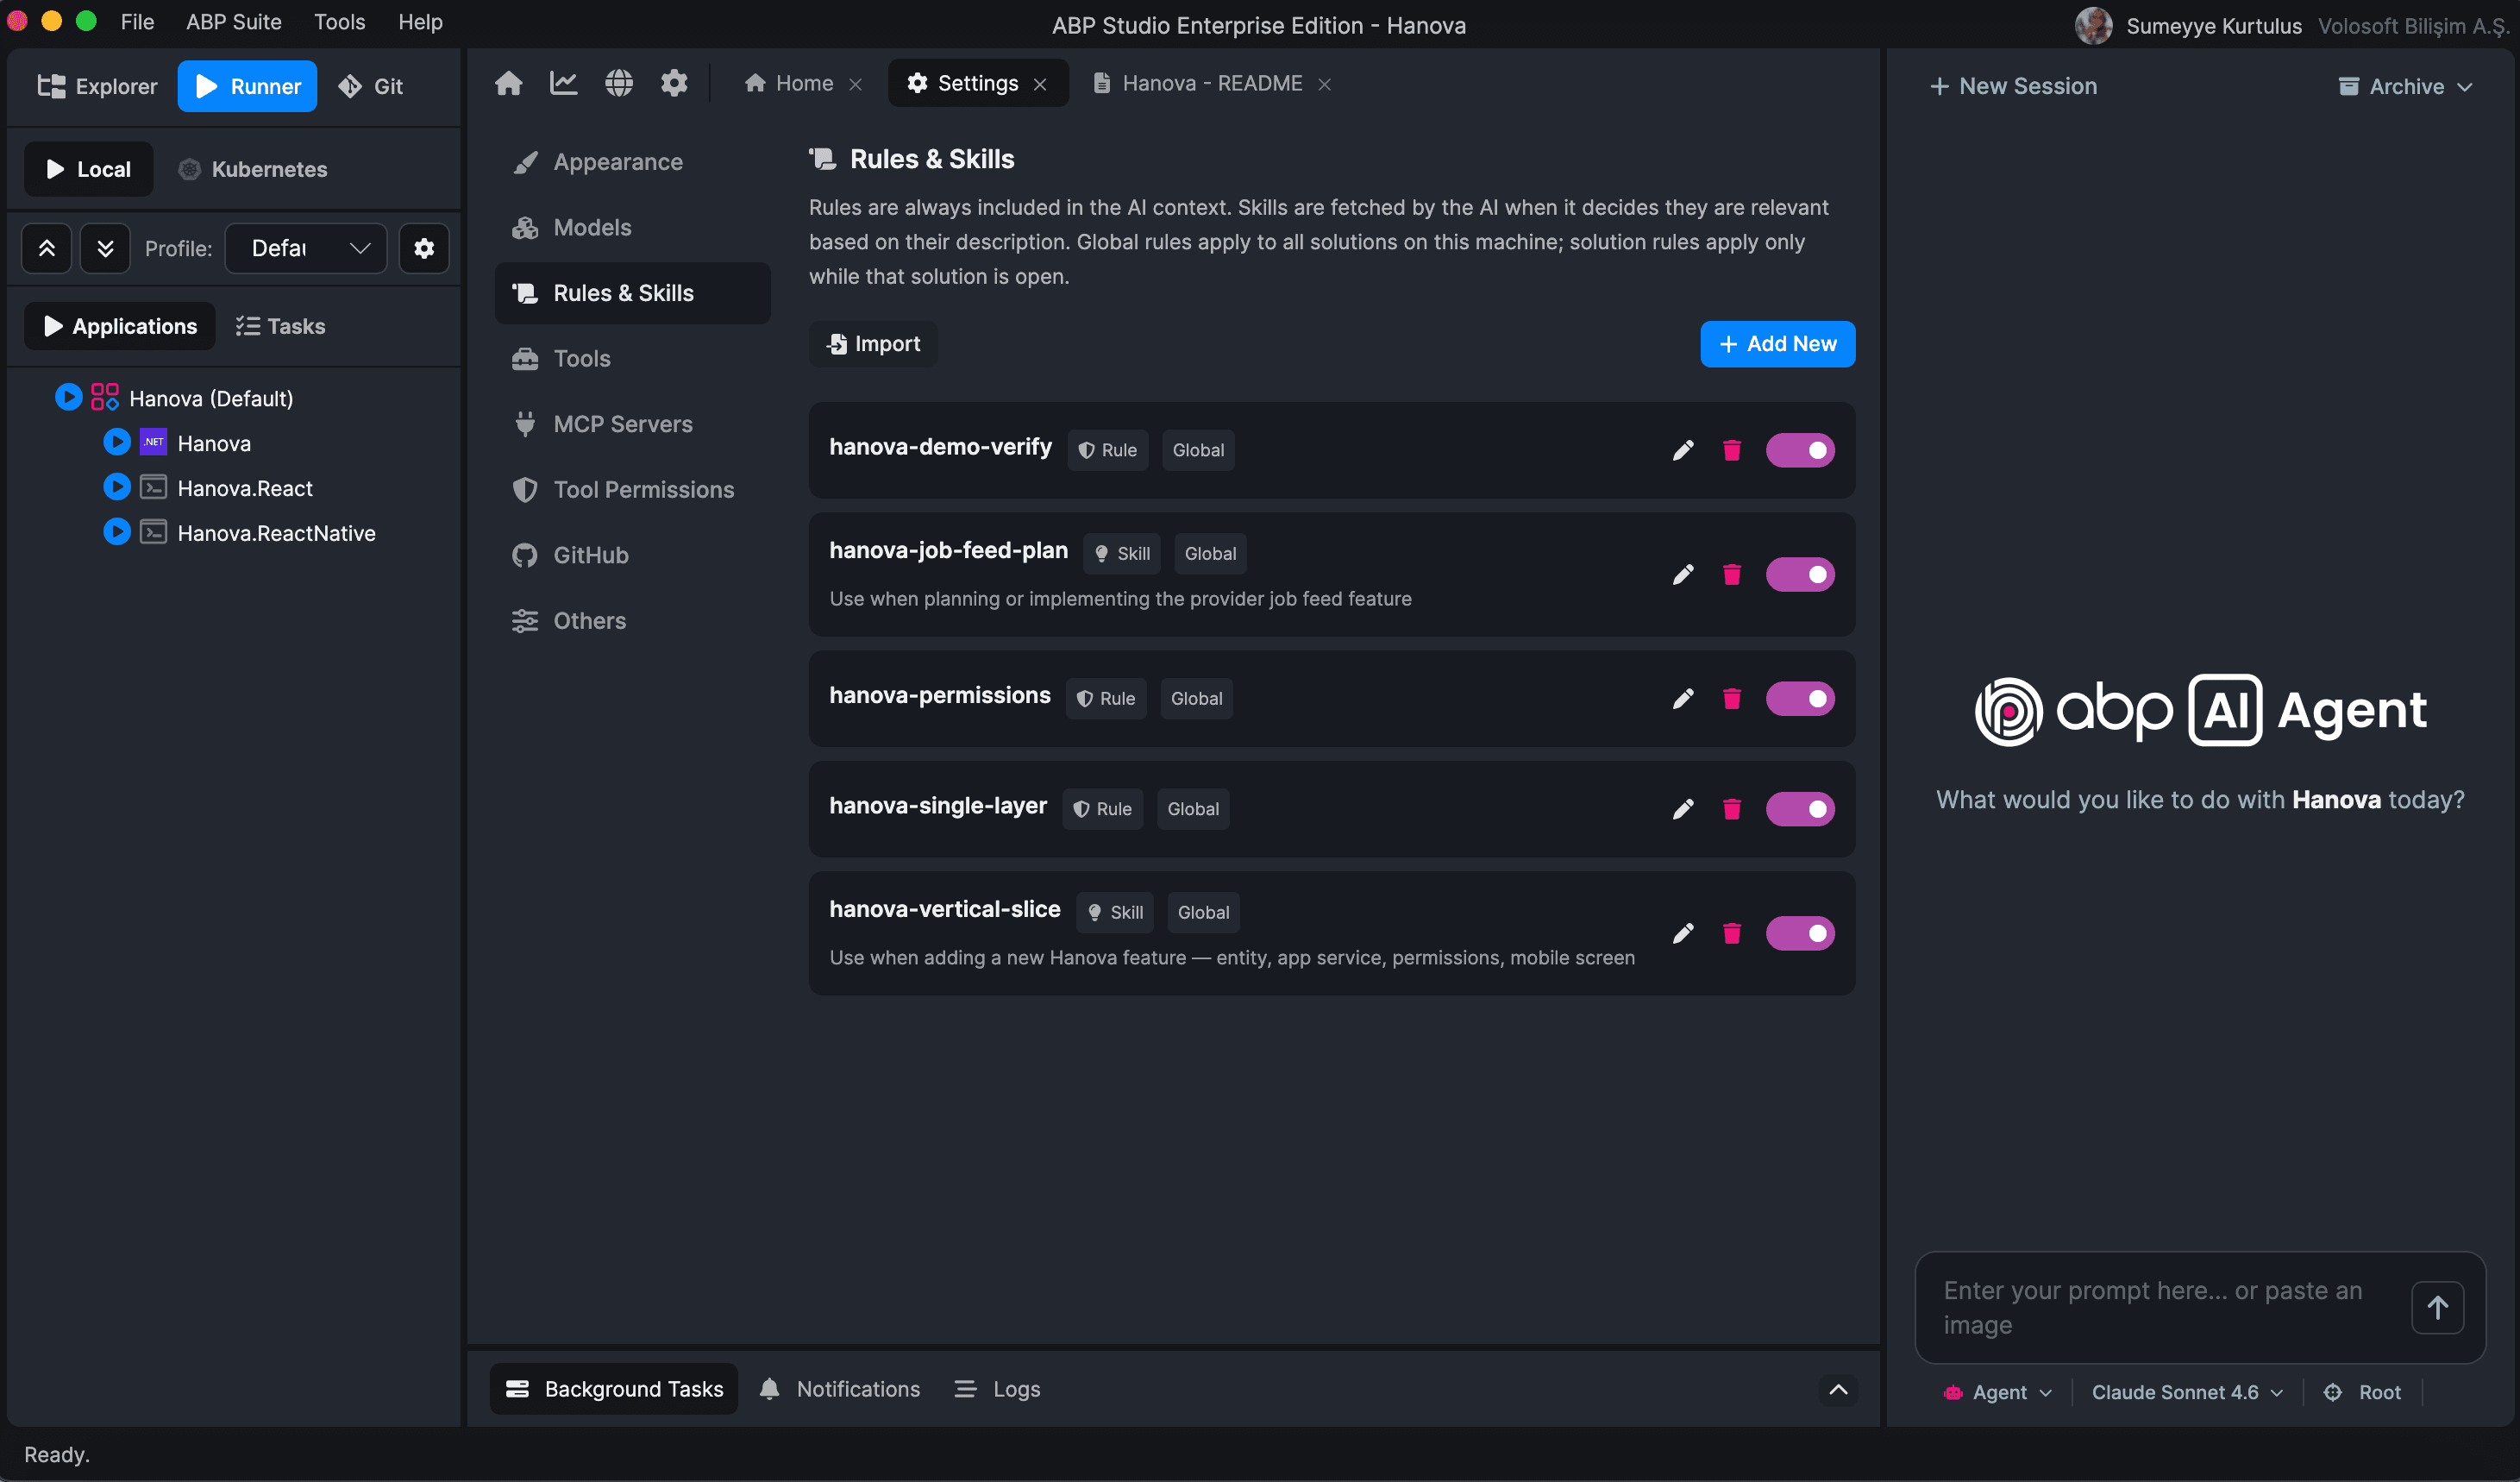Open the Logs panel
The height and width of the screenshot is (1482, 2520).
[997, 1390]
